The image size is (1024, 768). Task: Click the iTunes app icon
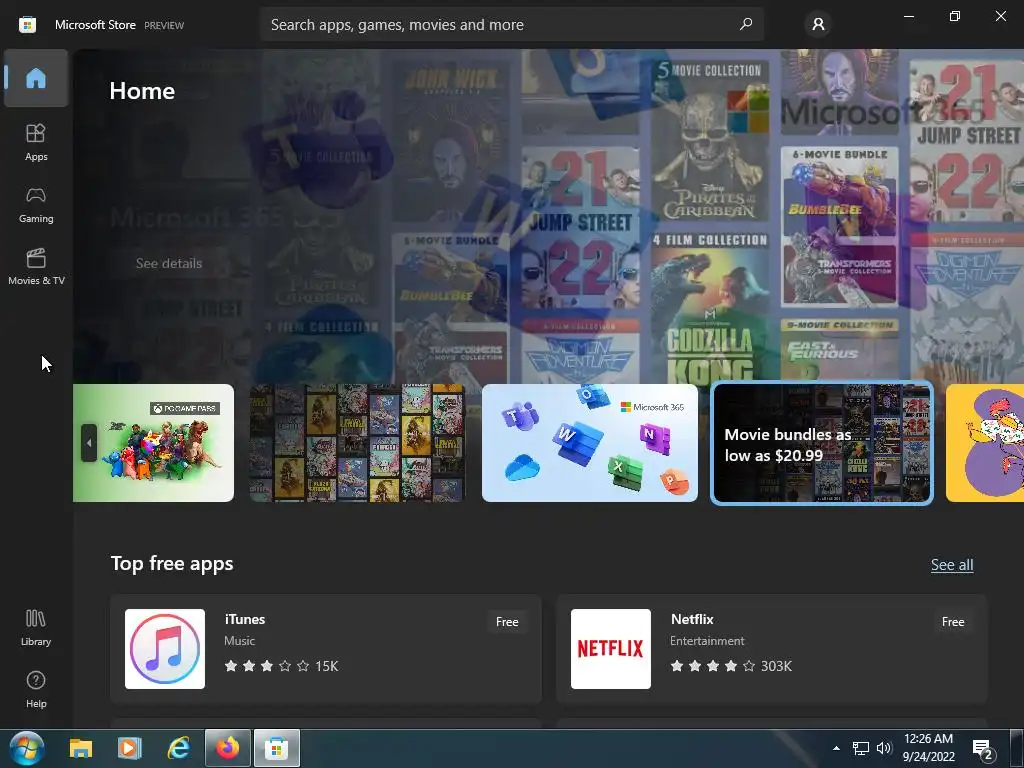(x=165, y=648)
